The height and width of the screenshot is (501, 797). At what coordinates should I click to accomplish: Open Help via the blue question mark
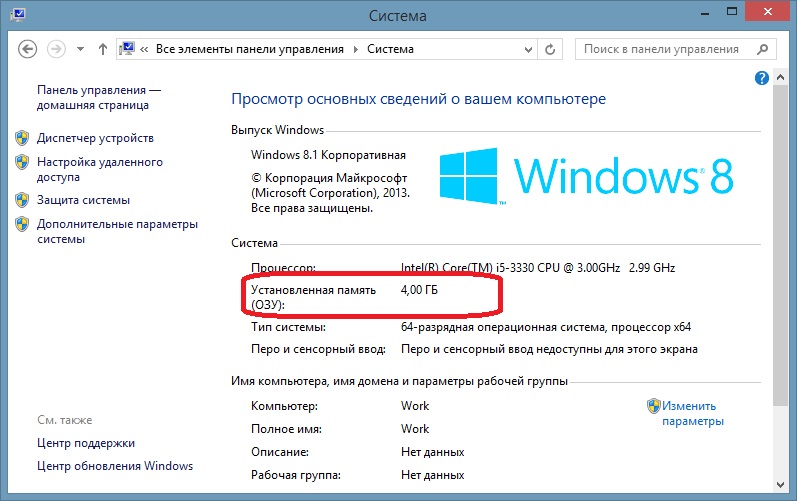pyautogui.click(x=761, y=77)
